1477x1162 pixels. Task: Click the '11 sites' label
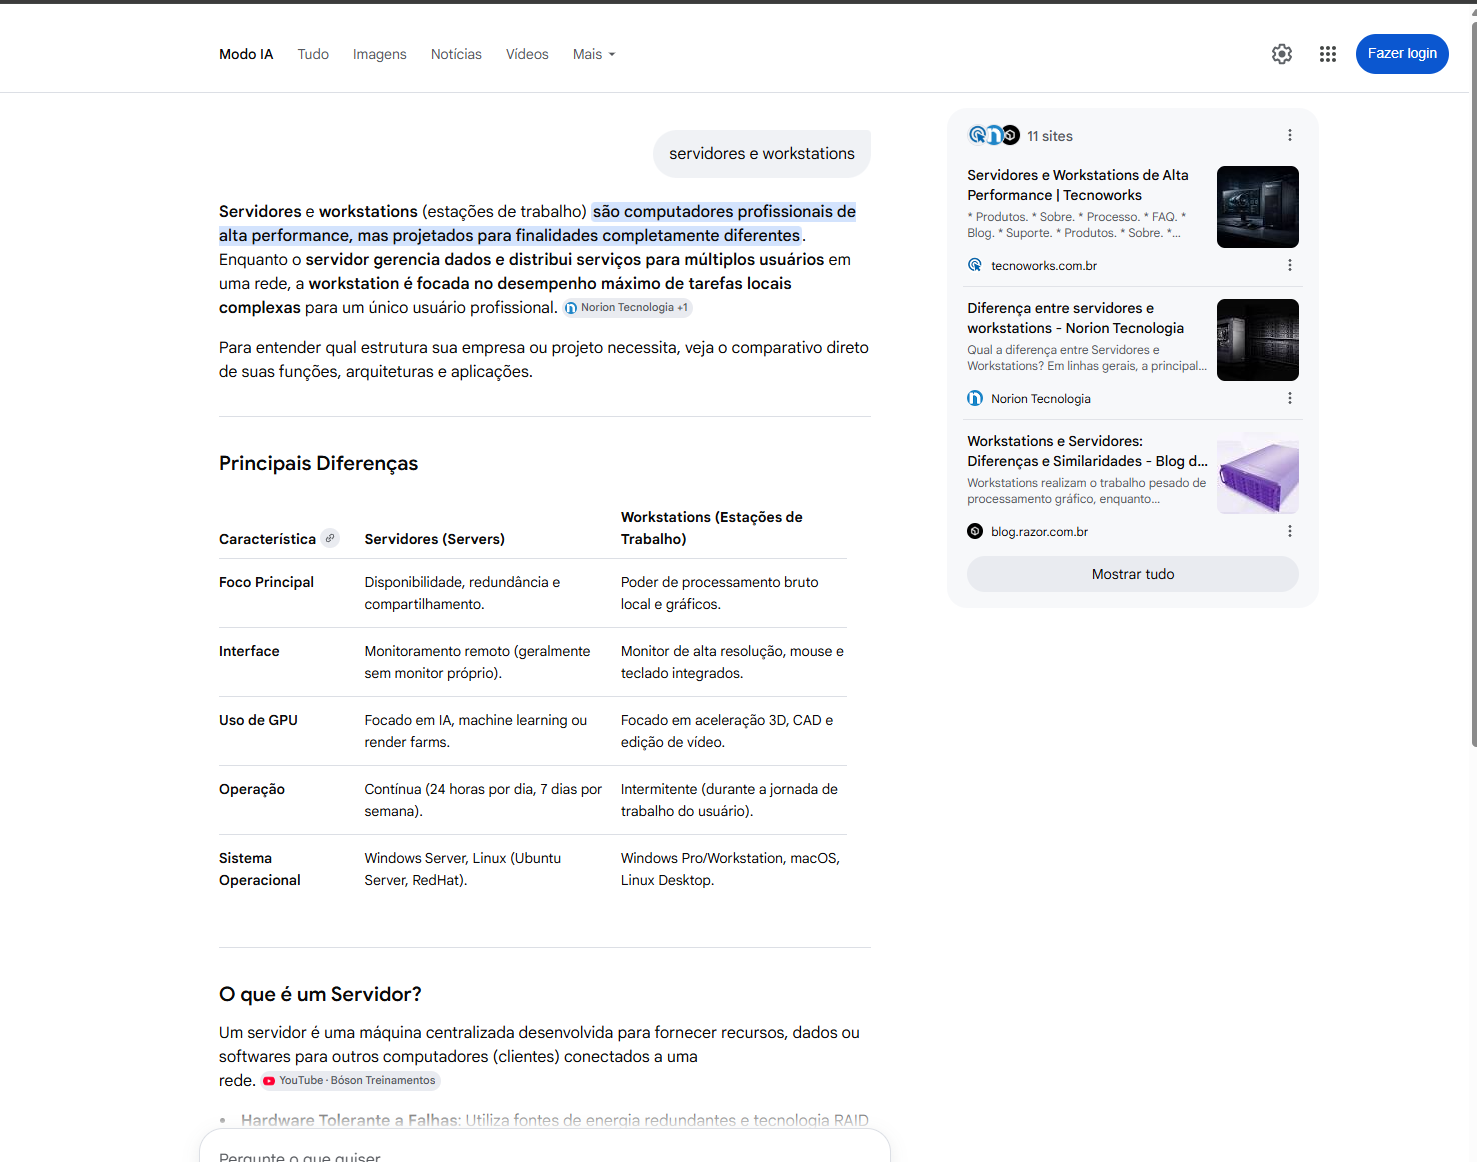(x=1050, y=136)
